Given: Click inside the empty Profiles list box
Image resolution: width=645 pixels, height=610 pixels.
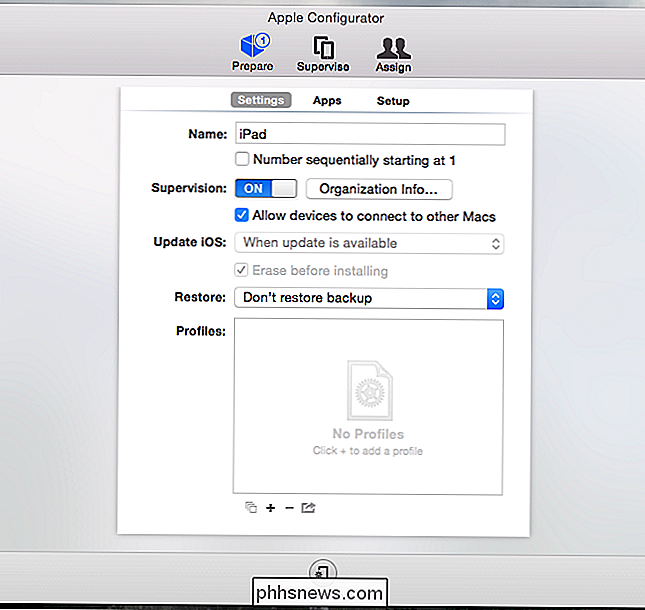Looking at the screenshot, I should (368, 406).
